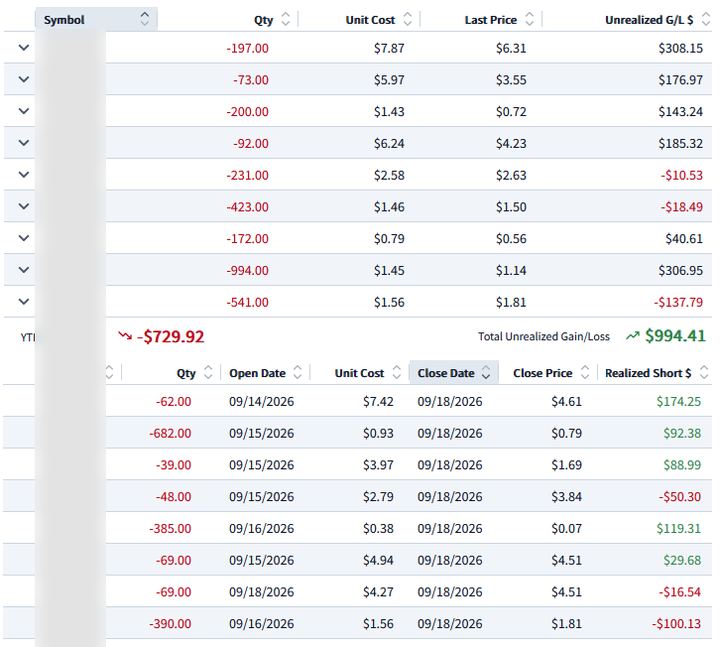
Task: Click the -$100.13 realized short cell
Action: pos(676,624)
